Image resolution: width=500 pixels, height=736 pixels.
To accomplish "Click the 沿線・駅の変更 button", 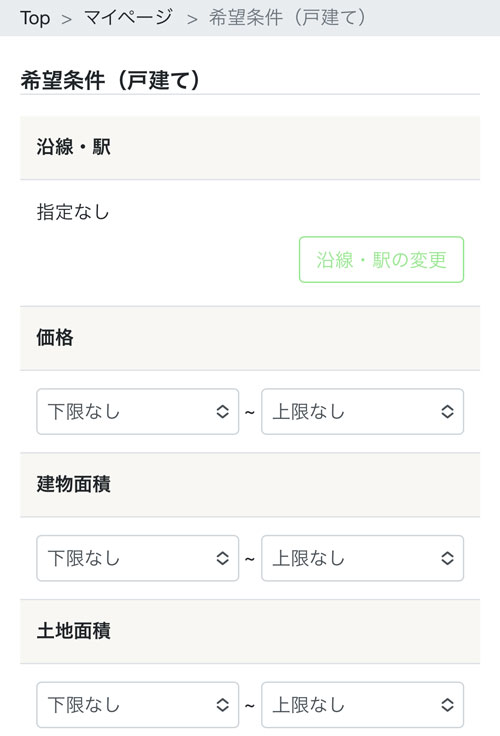I will coord(381,260).
